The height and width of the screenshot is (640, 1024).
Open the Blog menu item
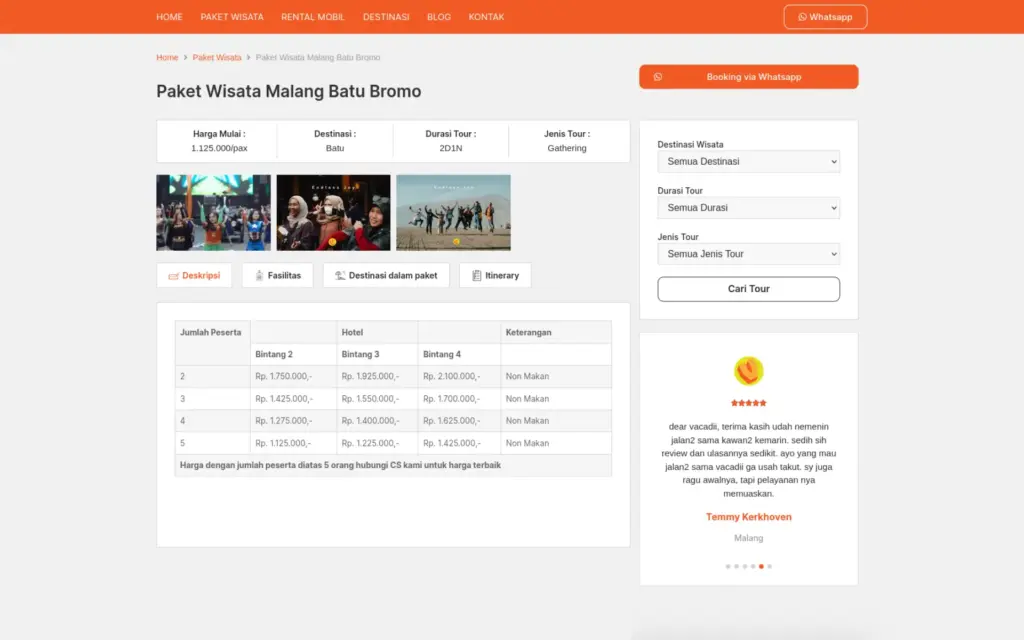pos(439,17)
